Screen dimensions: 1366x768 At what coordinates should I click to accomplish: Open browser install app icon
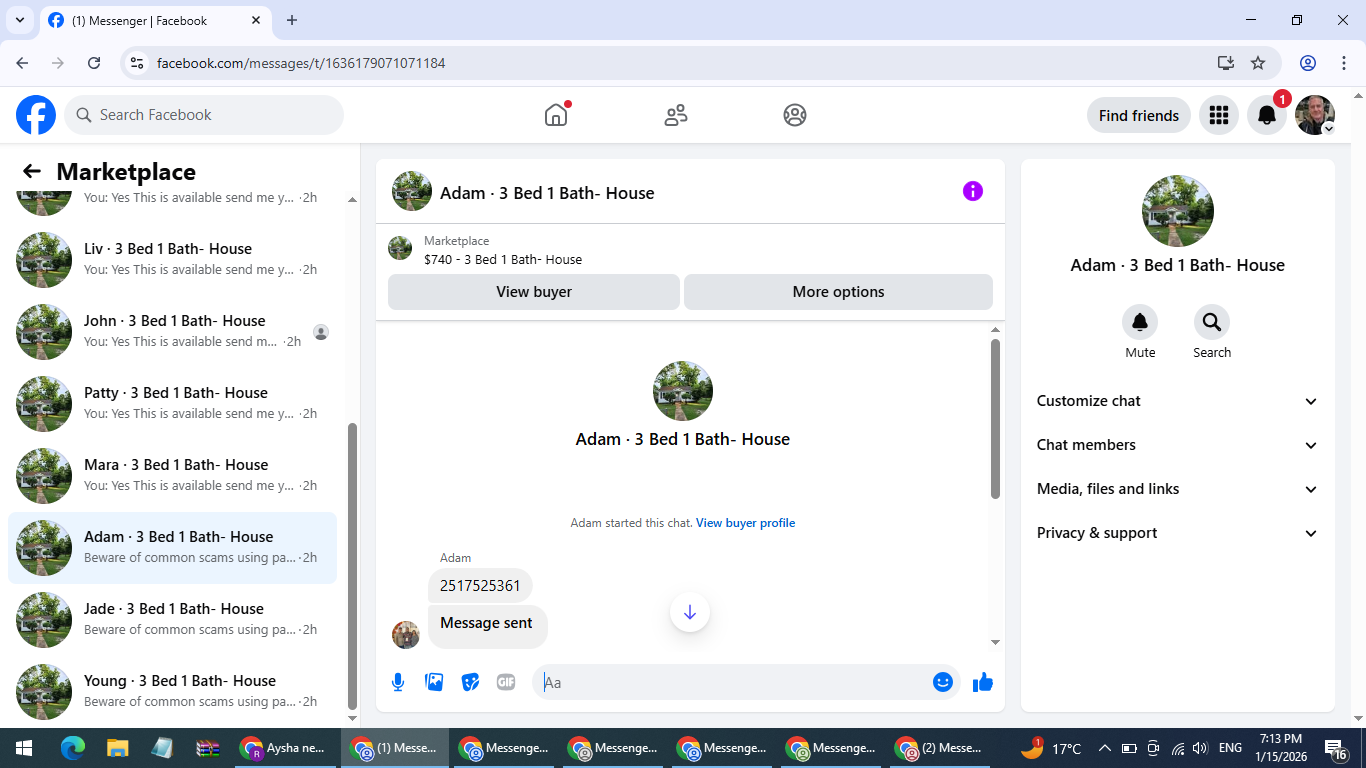[x=1226, y=63]
